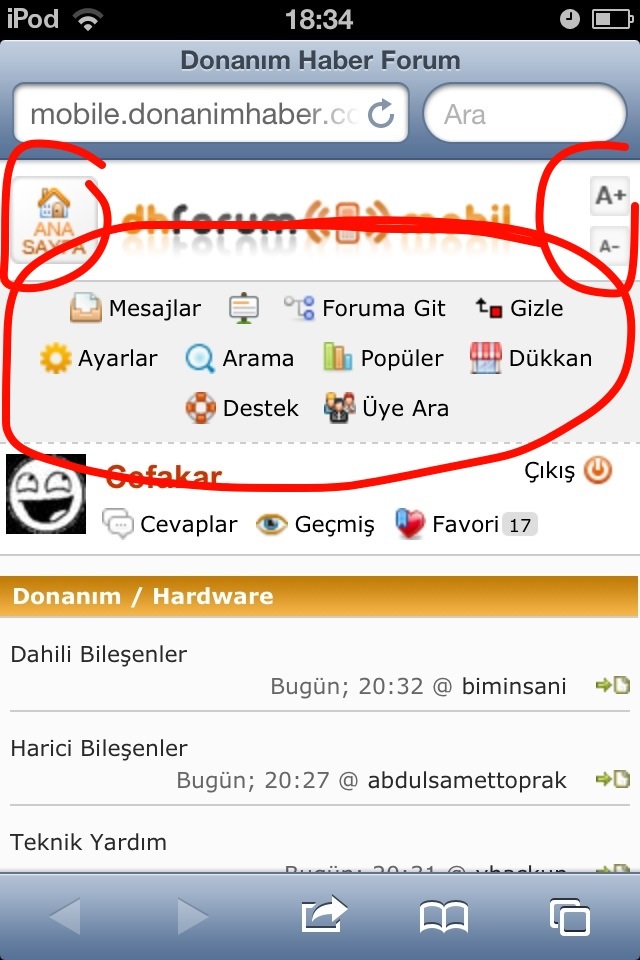The width and height of the screenshot is (640, 960).
Task: Open Mesajlar inbox
Action: (x=135, y=308)
